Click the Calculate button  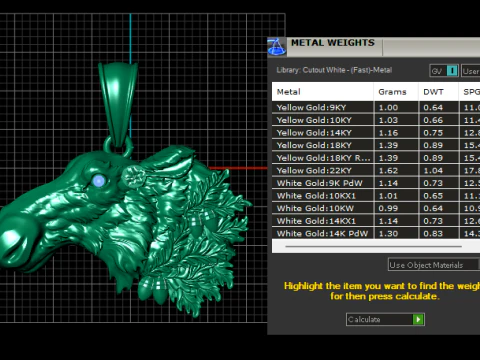pos(385,319)
